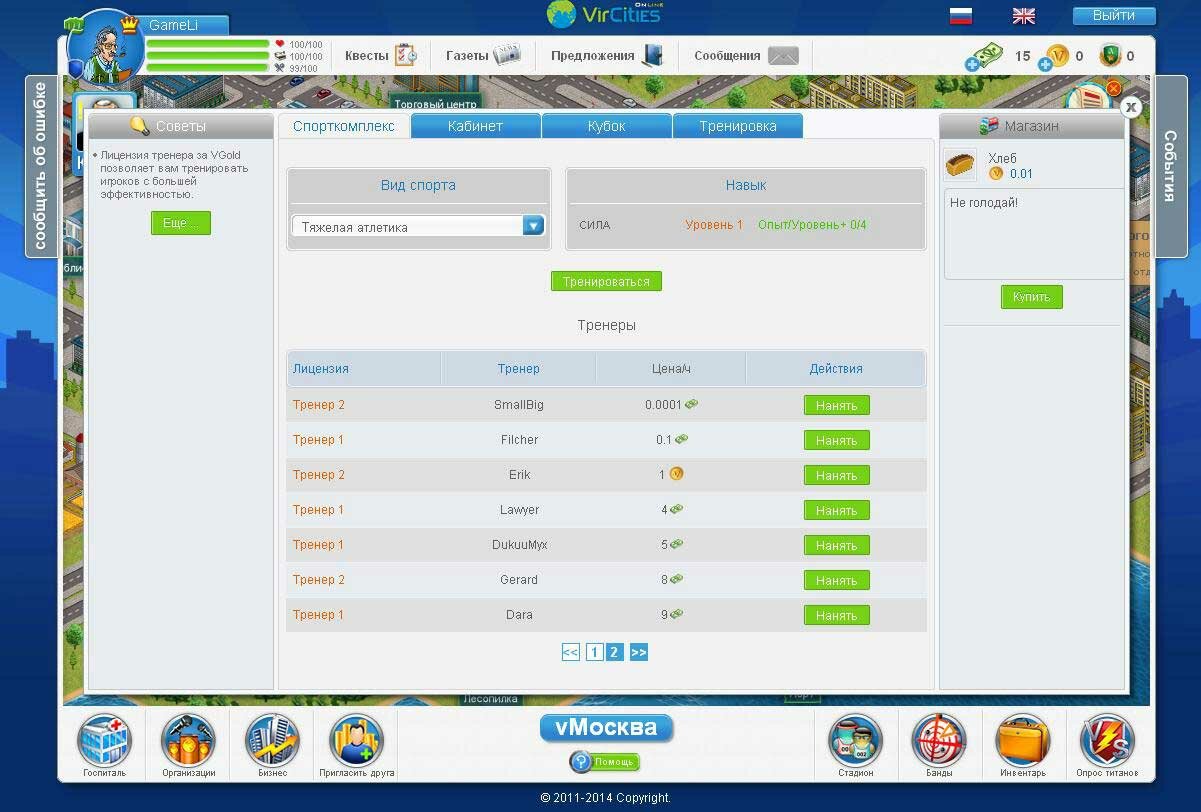Open the Организации icon
The image size is (1201, 812).
click(x=188, y=742)
